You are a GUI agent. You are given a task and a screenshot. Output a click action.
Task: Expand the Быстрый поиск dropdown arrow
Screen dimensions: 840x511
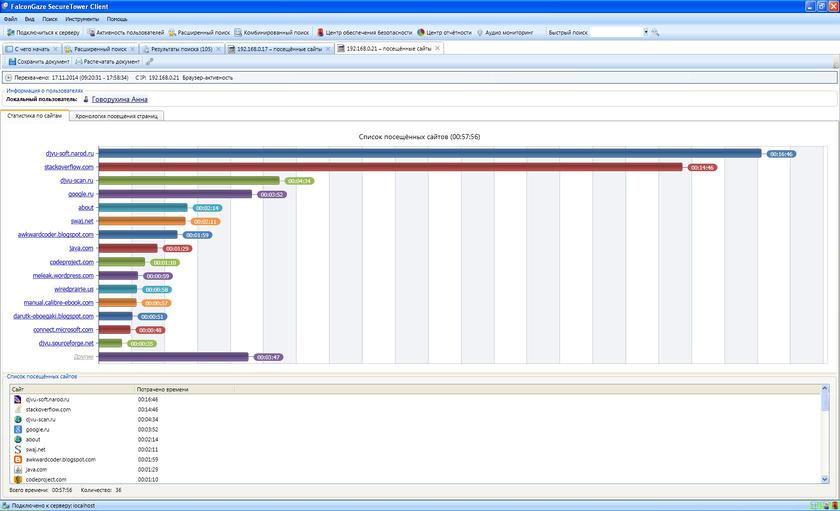click(645, 32)
